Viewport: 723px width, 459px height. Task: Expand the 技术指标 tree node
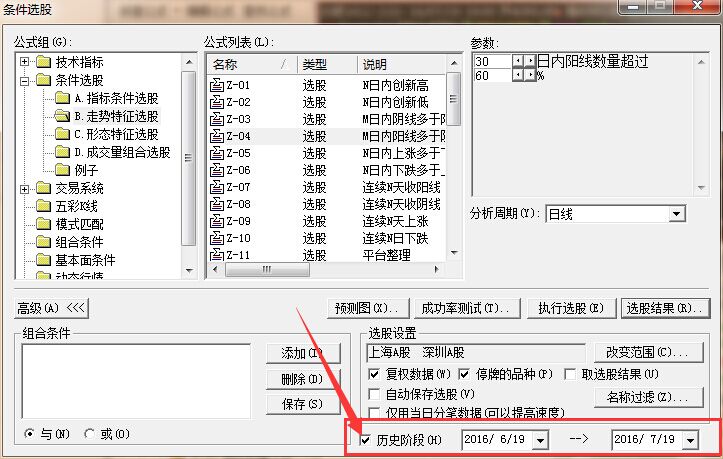click(24, 62)
